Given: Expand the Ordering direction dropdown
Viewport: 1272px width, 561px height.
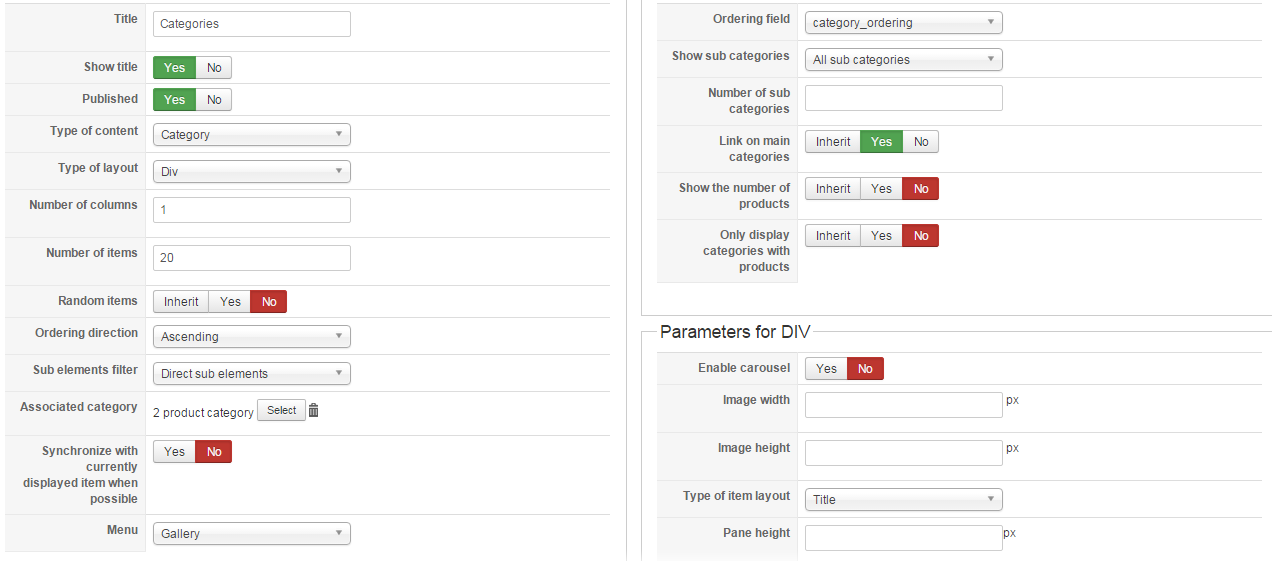Looking at the screenshot, I should (x=251, y=337).
